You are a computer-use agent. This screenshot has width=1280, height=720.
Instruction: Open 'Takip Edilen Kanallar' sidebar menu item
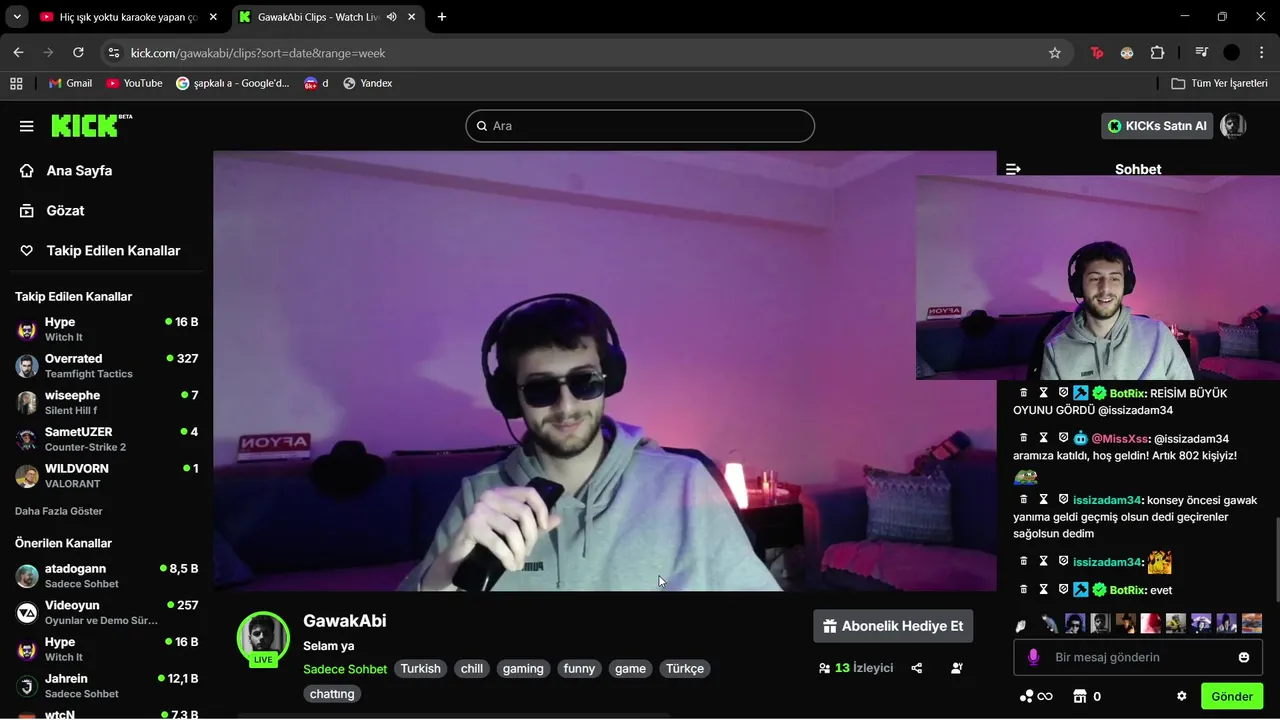pyautogui.click(x=100, y=251)
